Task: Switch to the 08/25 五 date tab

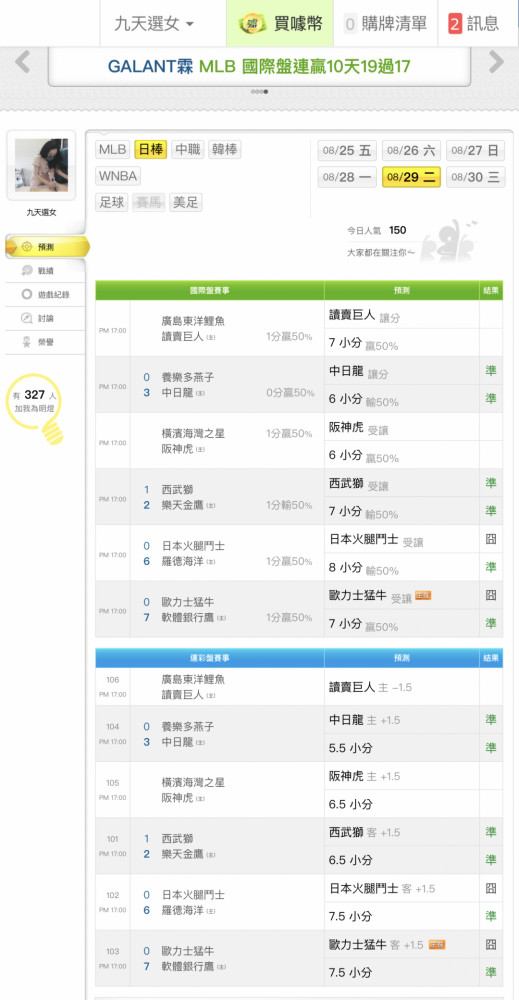Action: point(347,151)
